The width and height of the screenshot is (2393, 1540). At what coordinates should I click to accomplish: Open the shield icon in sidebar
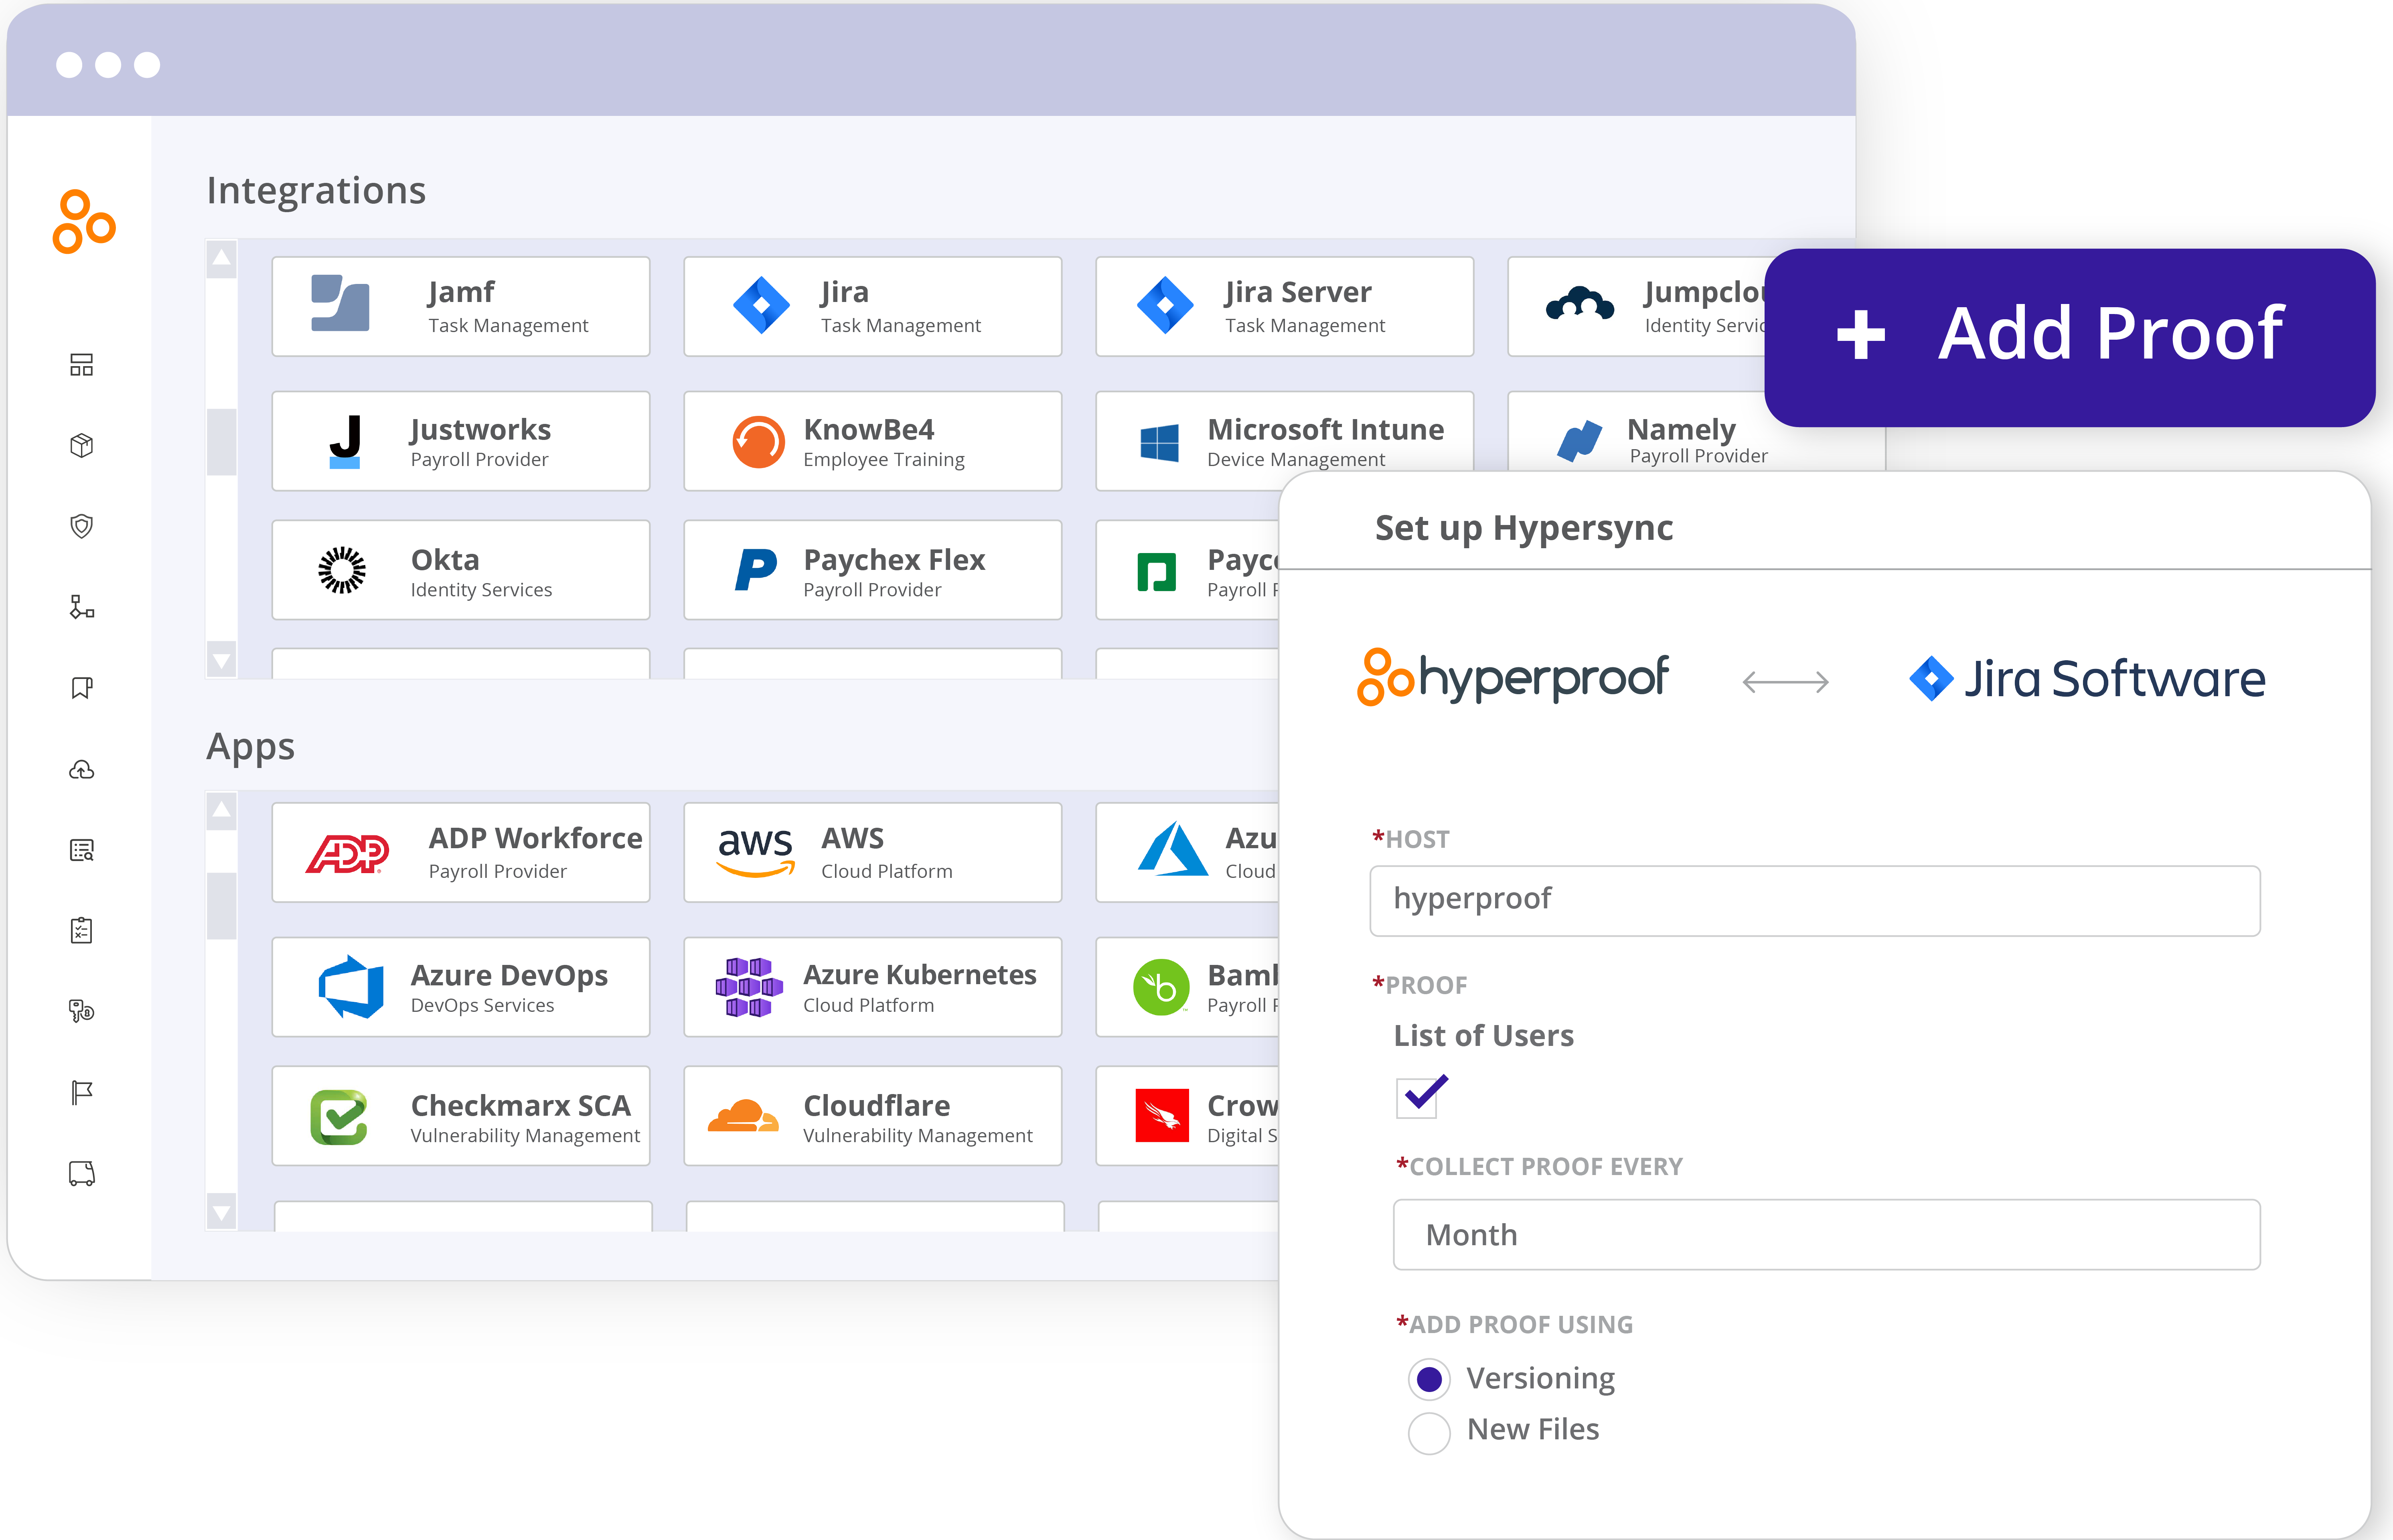[x=82, y=526]
